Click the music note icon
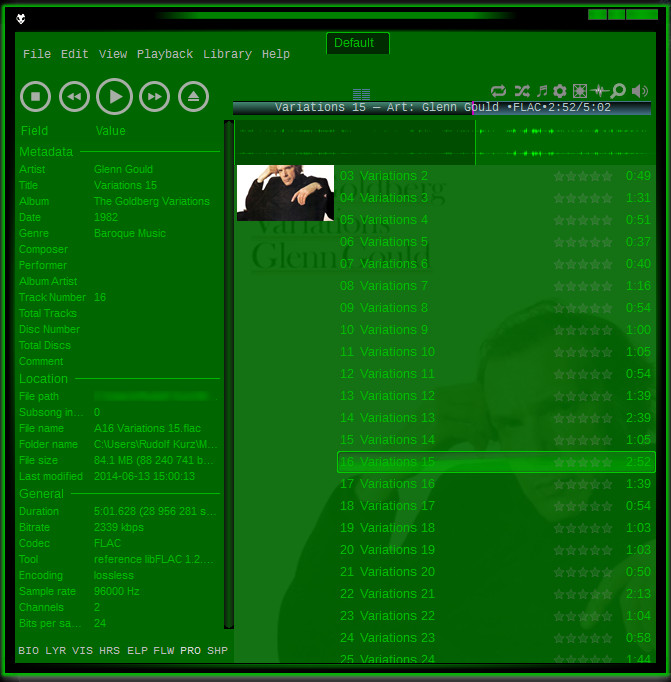Screen dimensions: 671x682 (x=542, y=91)
